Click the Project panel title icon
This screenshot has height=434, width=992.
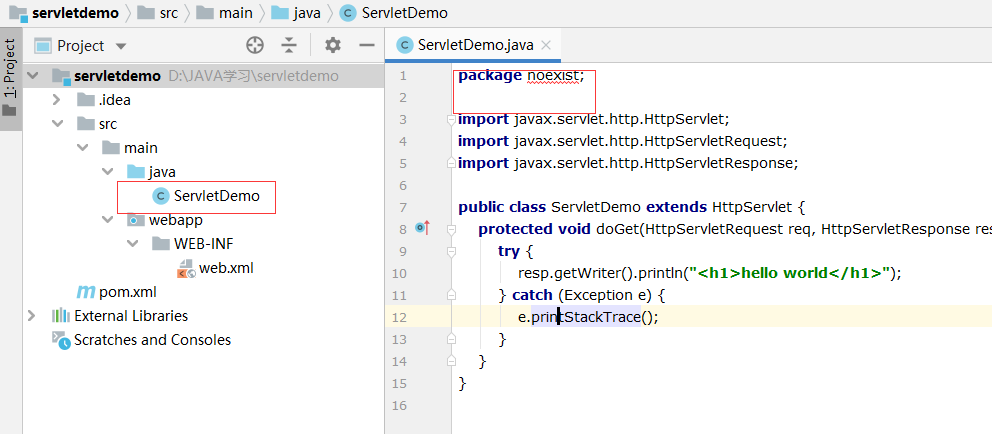[x=42, y=46]
